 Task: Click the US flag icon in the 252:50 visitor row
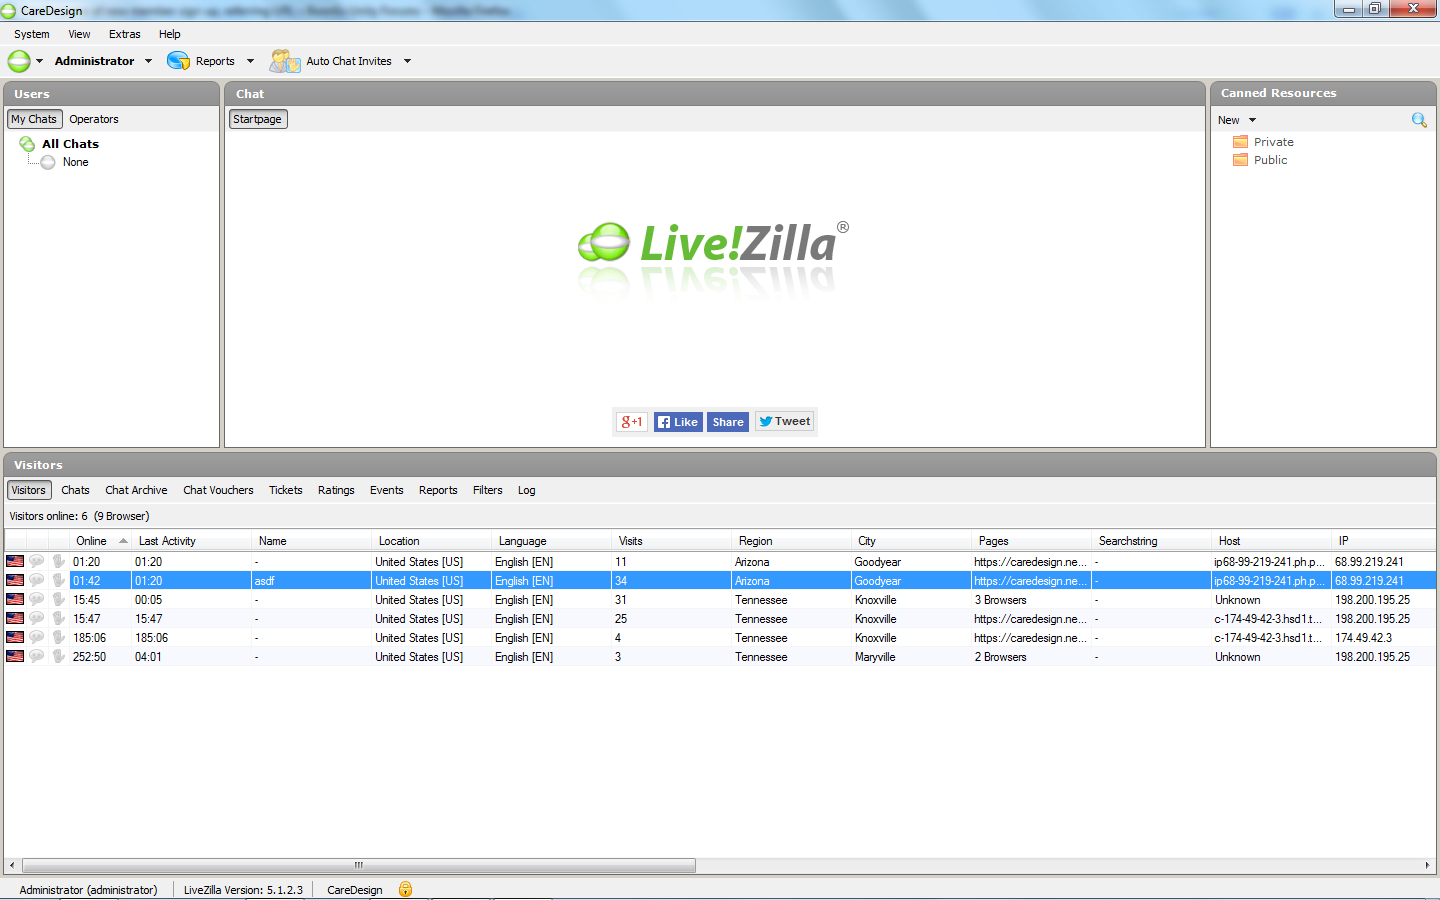tap(15, 656)
